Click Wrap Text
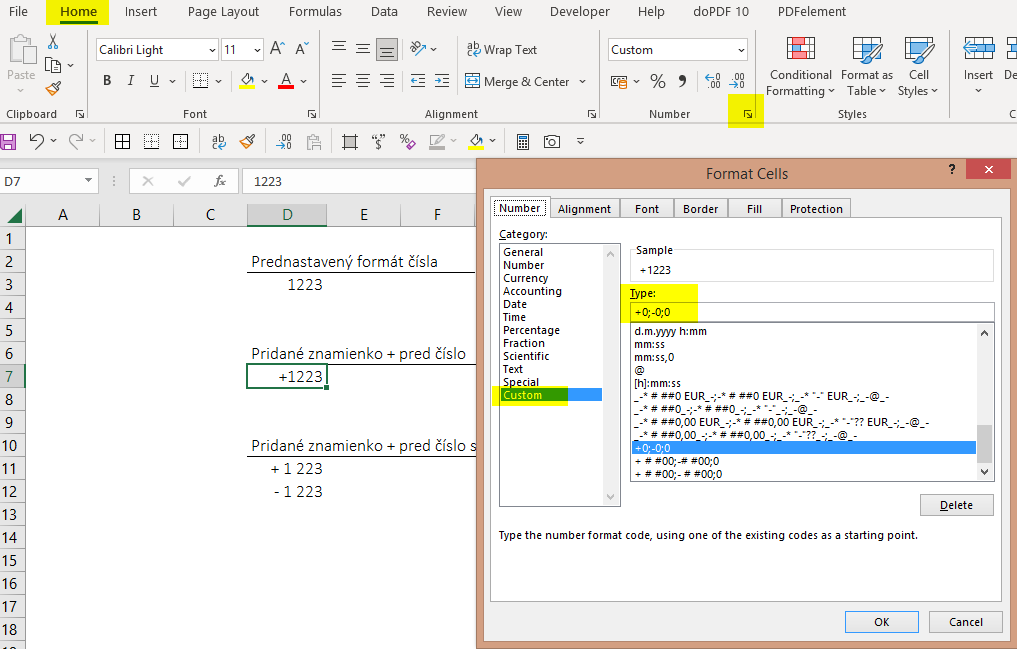This screenshot has height=649, width=1017. pos(502,49)
